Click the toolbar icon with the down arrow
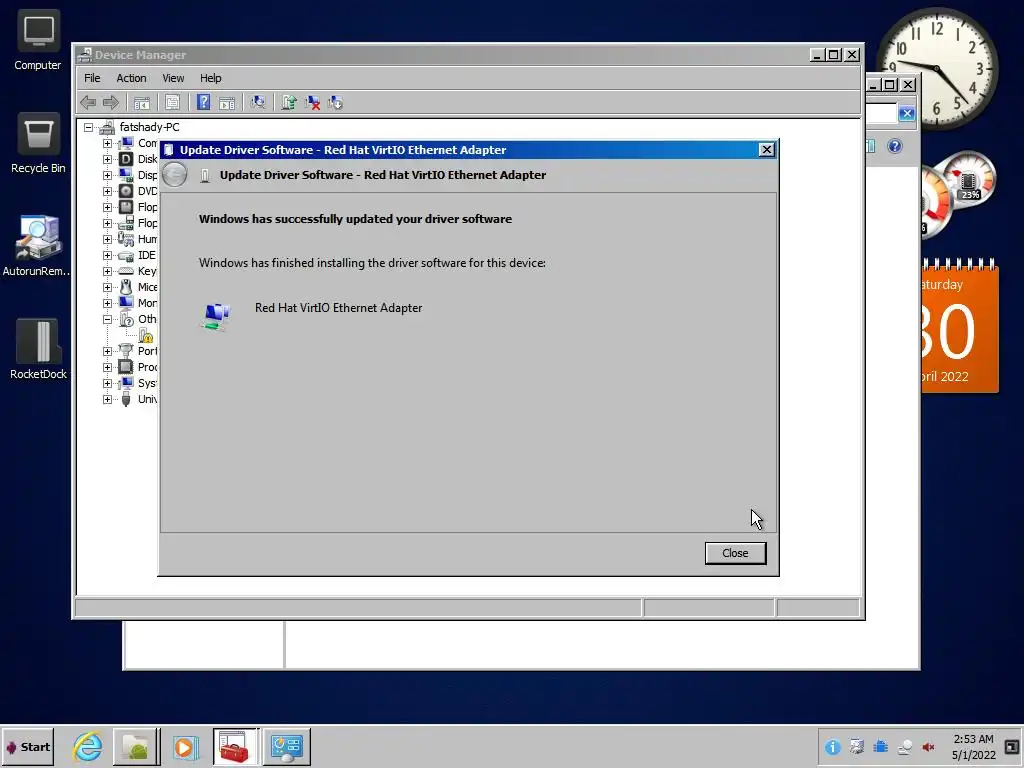Viewport: 1024px width, 768px height. pos(336,103)
